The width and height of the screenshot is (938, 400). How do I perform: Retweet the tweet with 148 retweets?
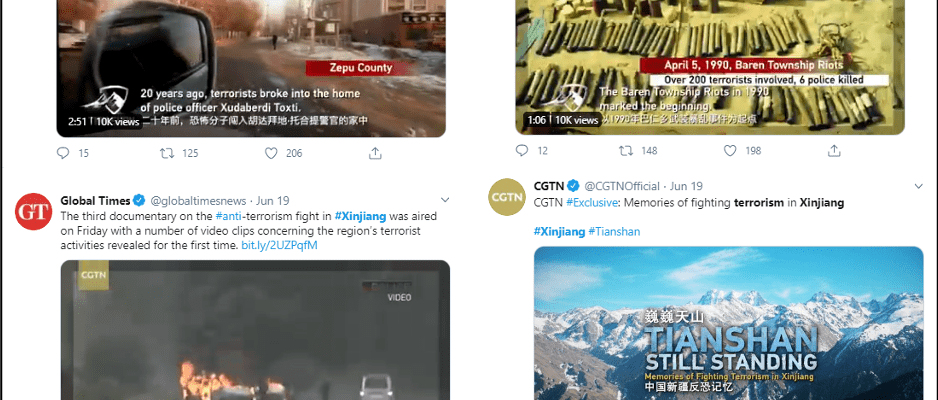[626, 151]
